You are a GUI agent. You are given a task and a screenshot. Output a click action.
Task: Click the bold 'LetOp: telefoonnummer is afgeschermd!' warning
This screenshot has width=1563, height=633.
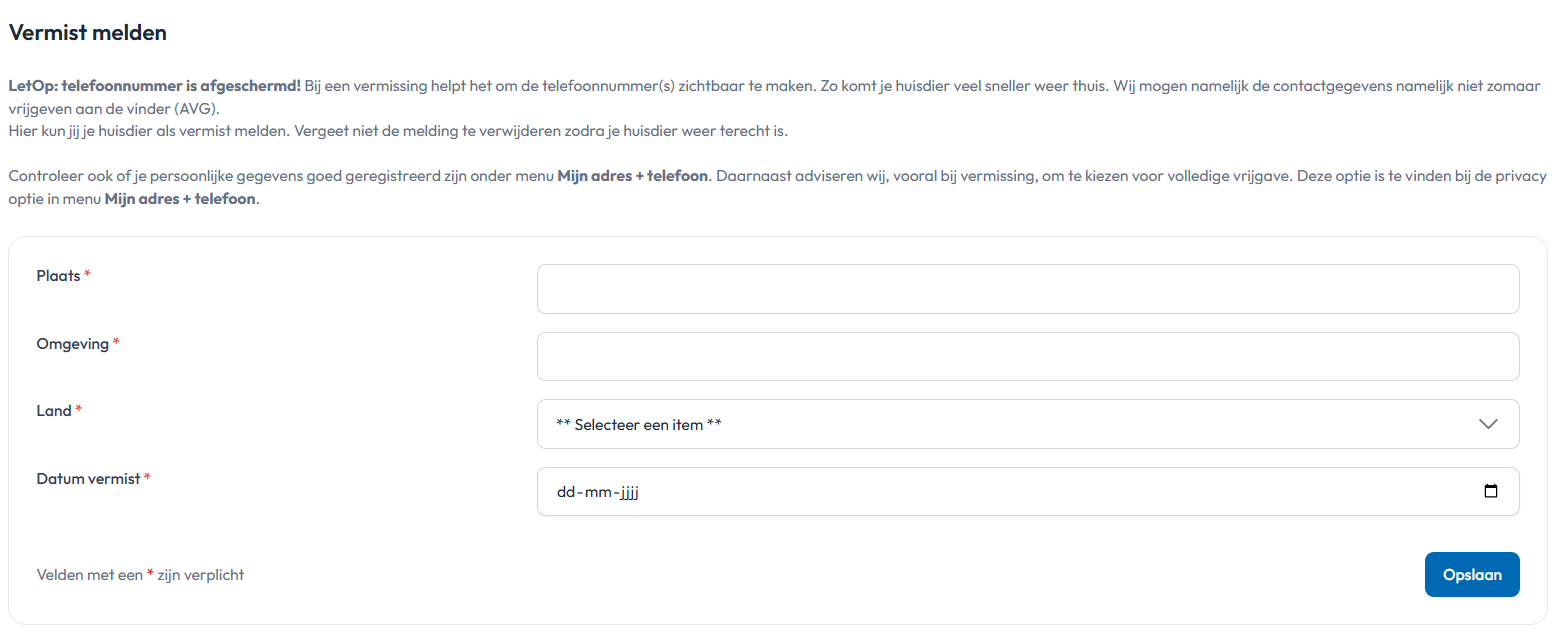(x=154, y=86)
